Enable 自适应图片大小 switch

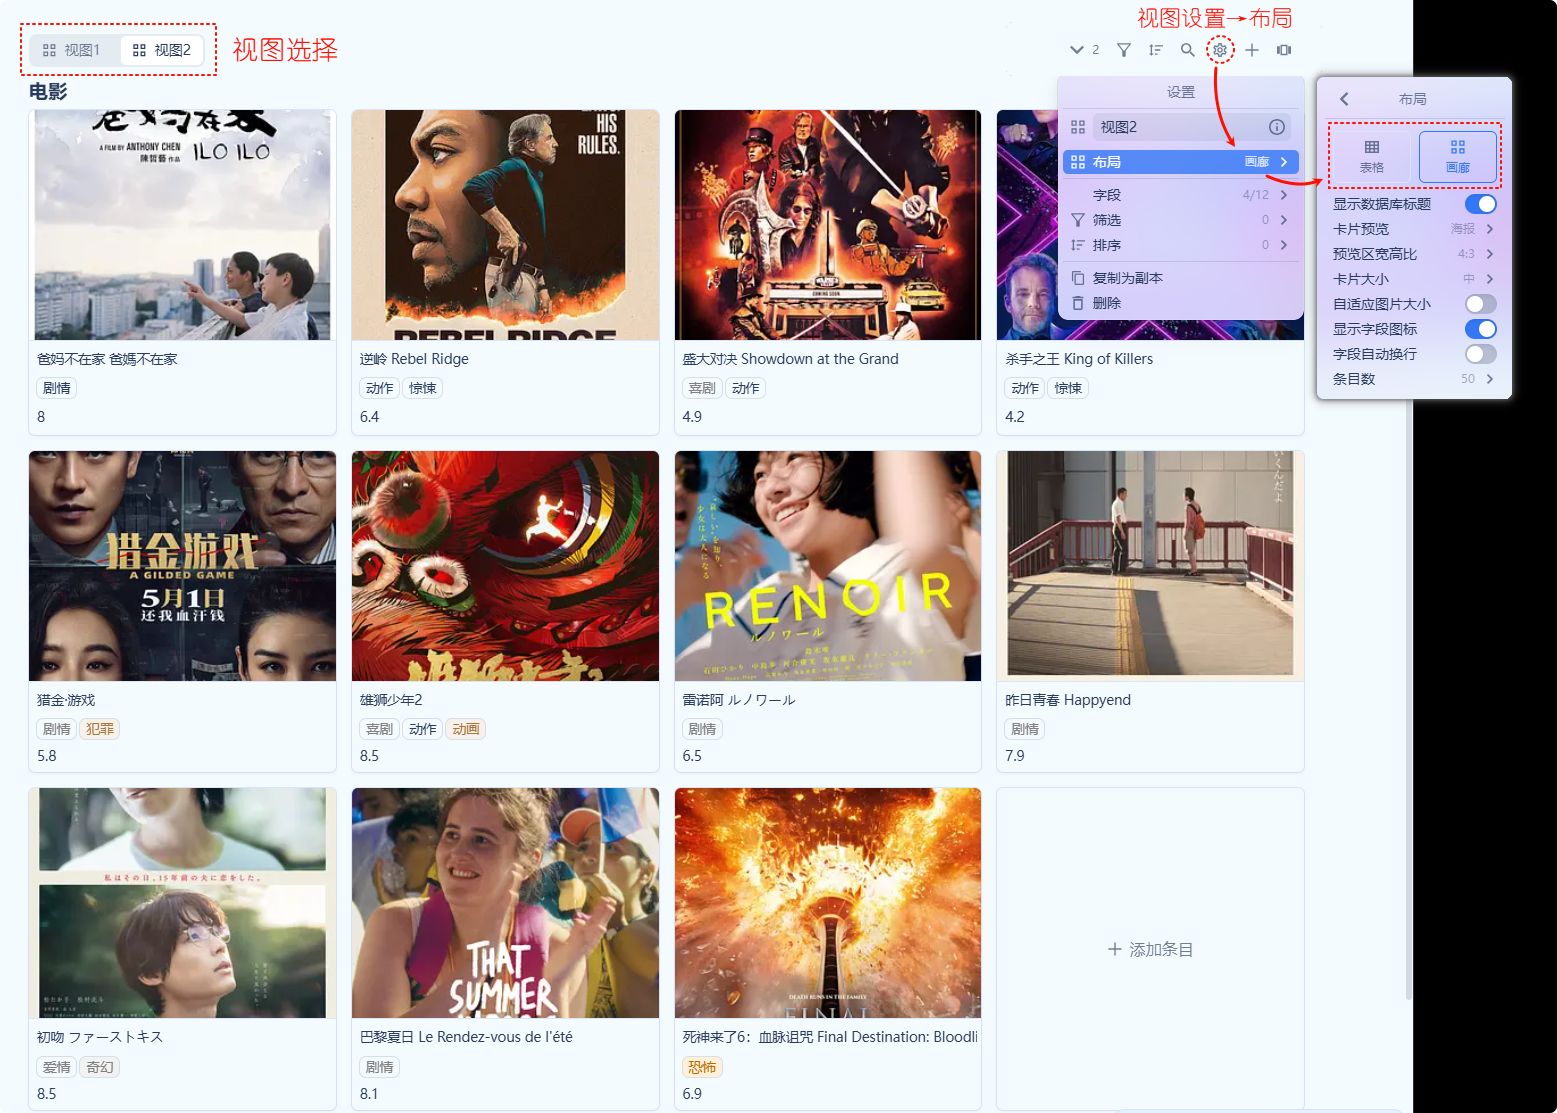pos(1481,304)
